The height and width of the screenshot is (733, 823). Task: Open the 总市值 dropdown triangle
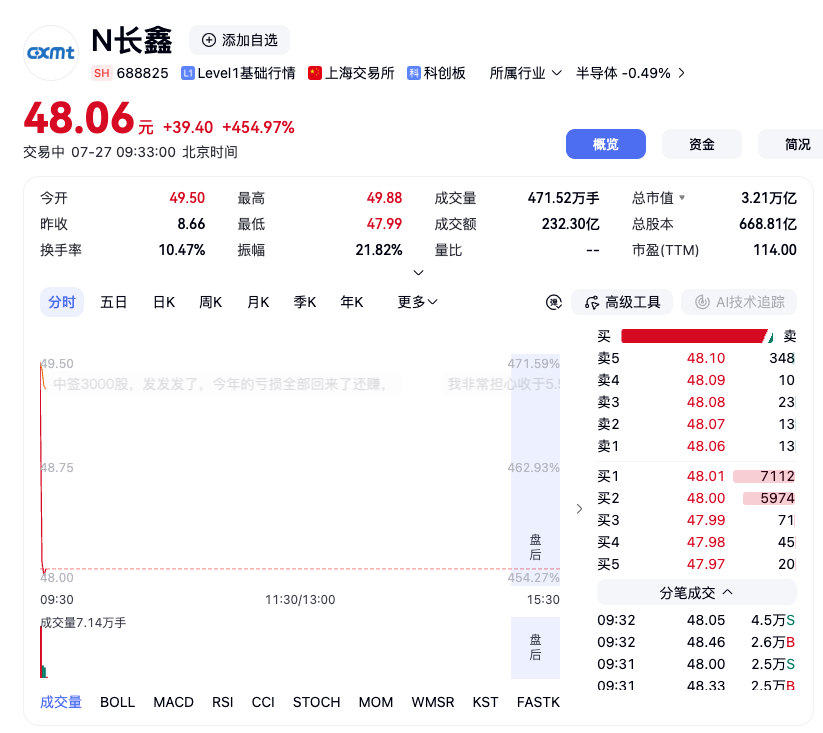[x=682, y=198]
